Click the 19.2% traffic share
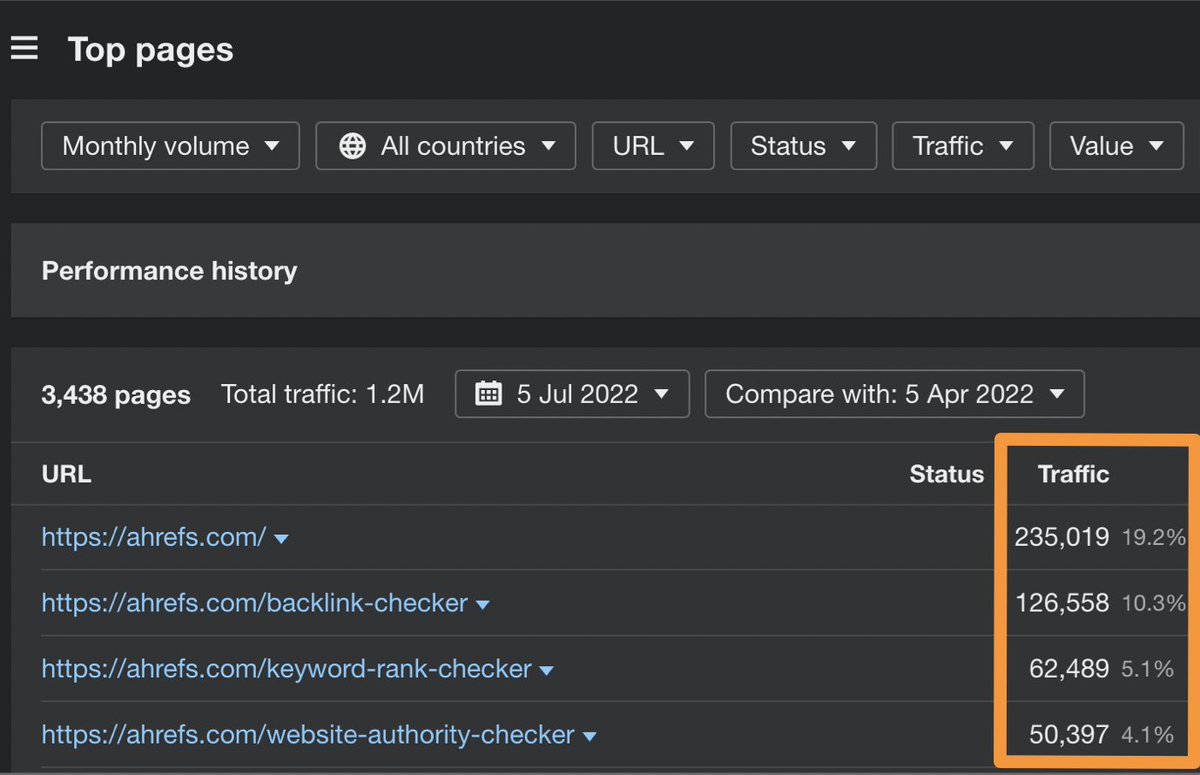The width and height of the screenshot is (1200, 775). click(x=1154, y=537)
